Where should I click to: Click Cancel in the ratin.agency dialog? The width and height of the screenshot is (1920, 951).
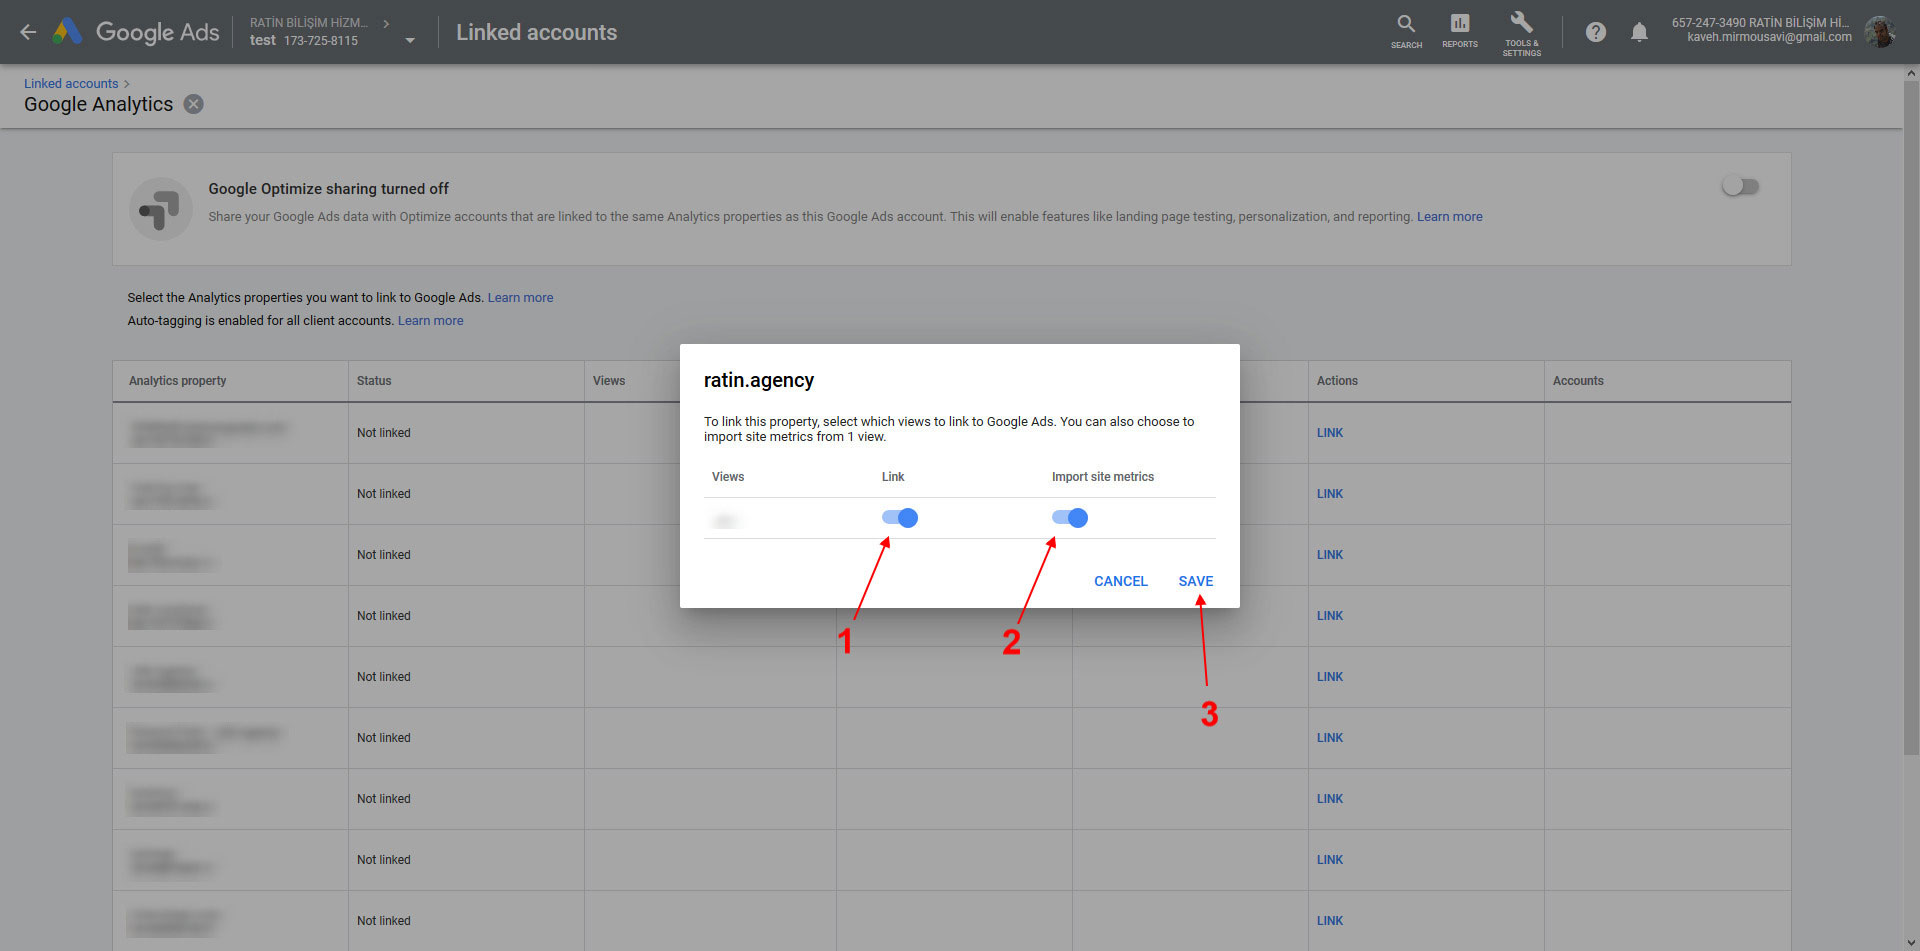click(x=1120, y=581)
